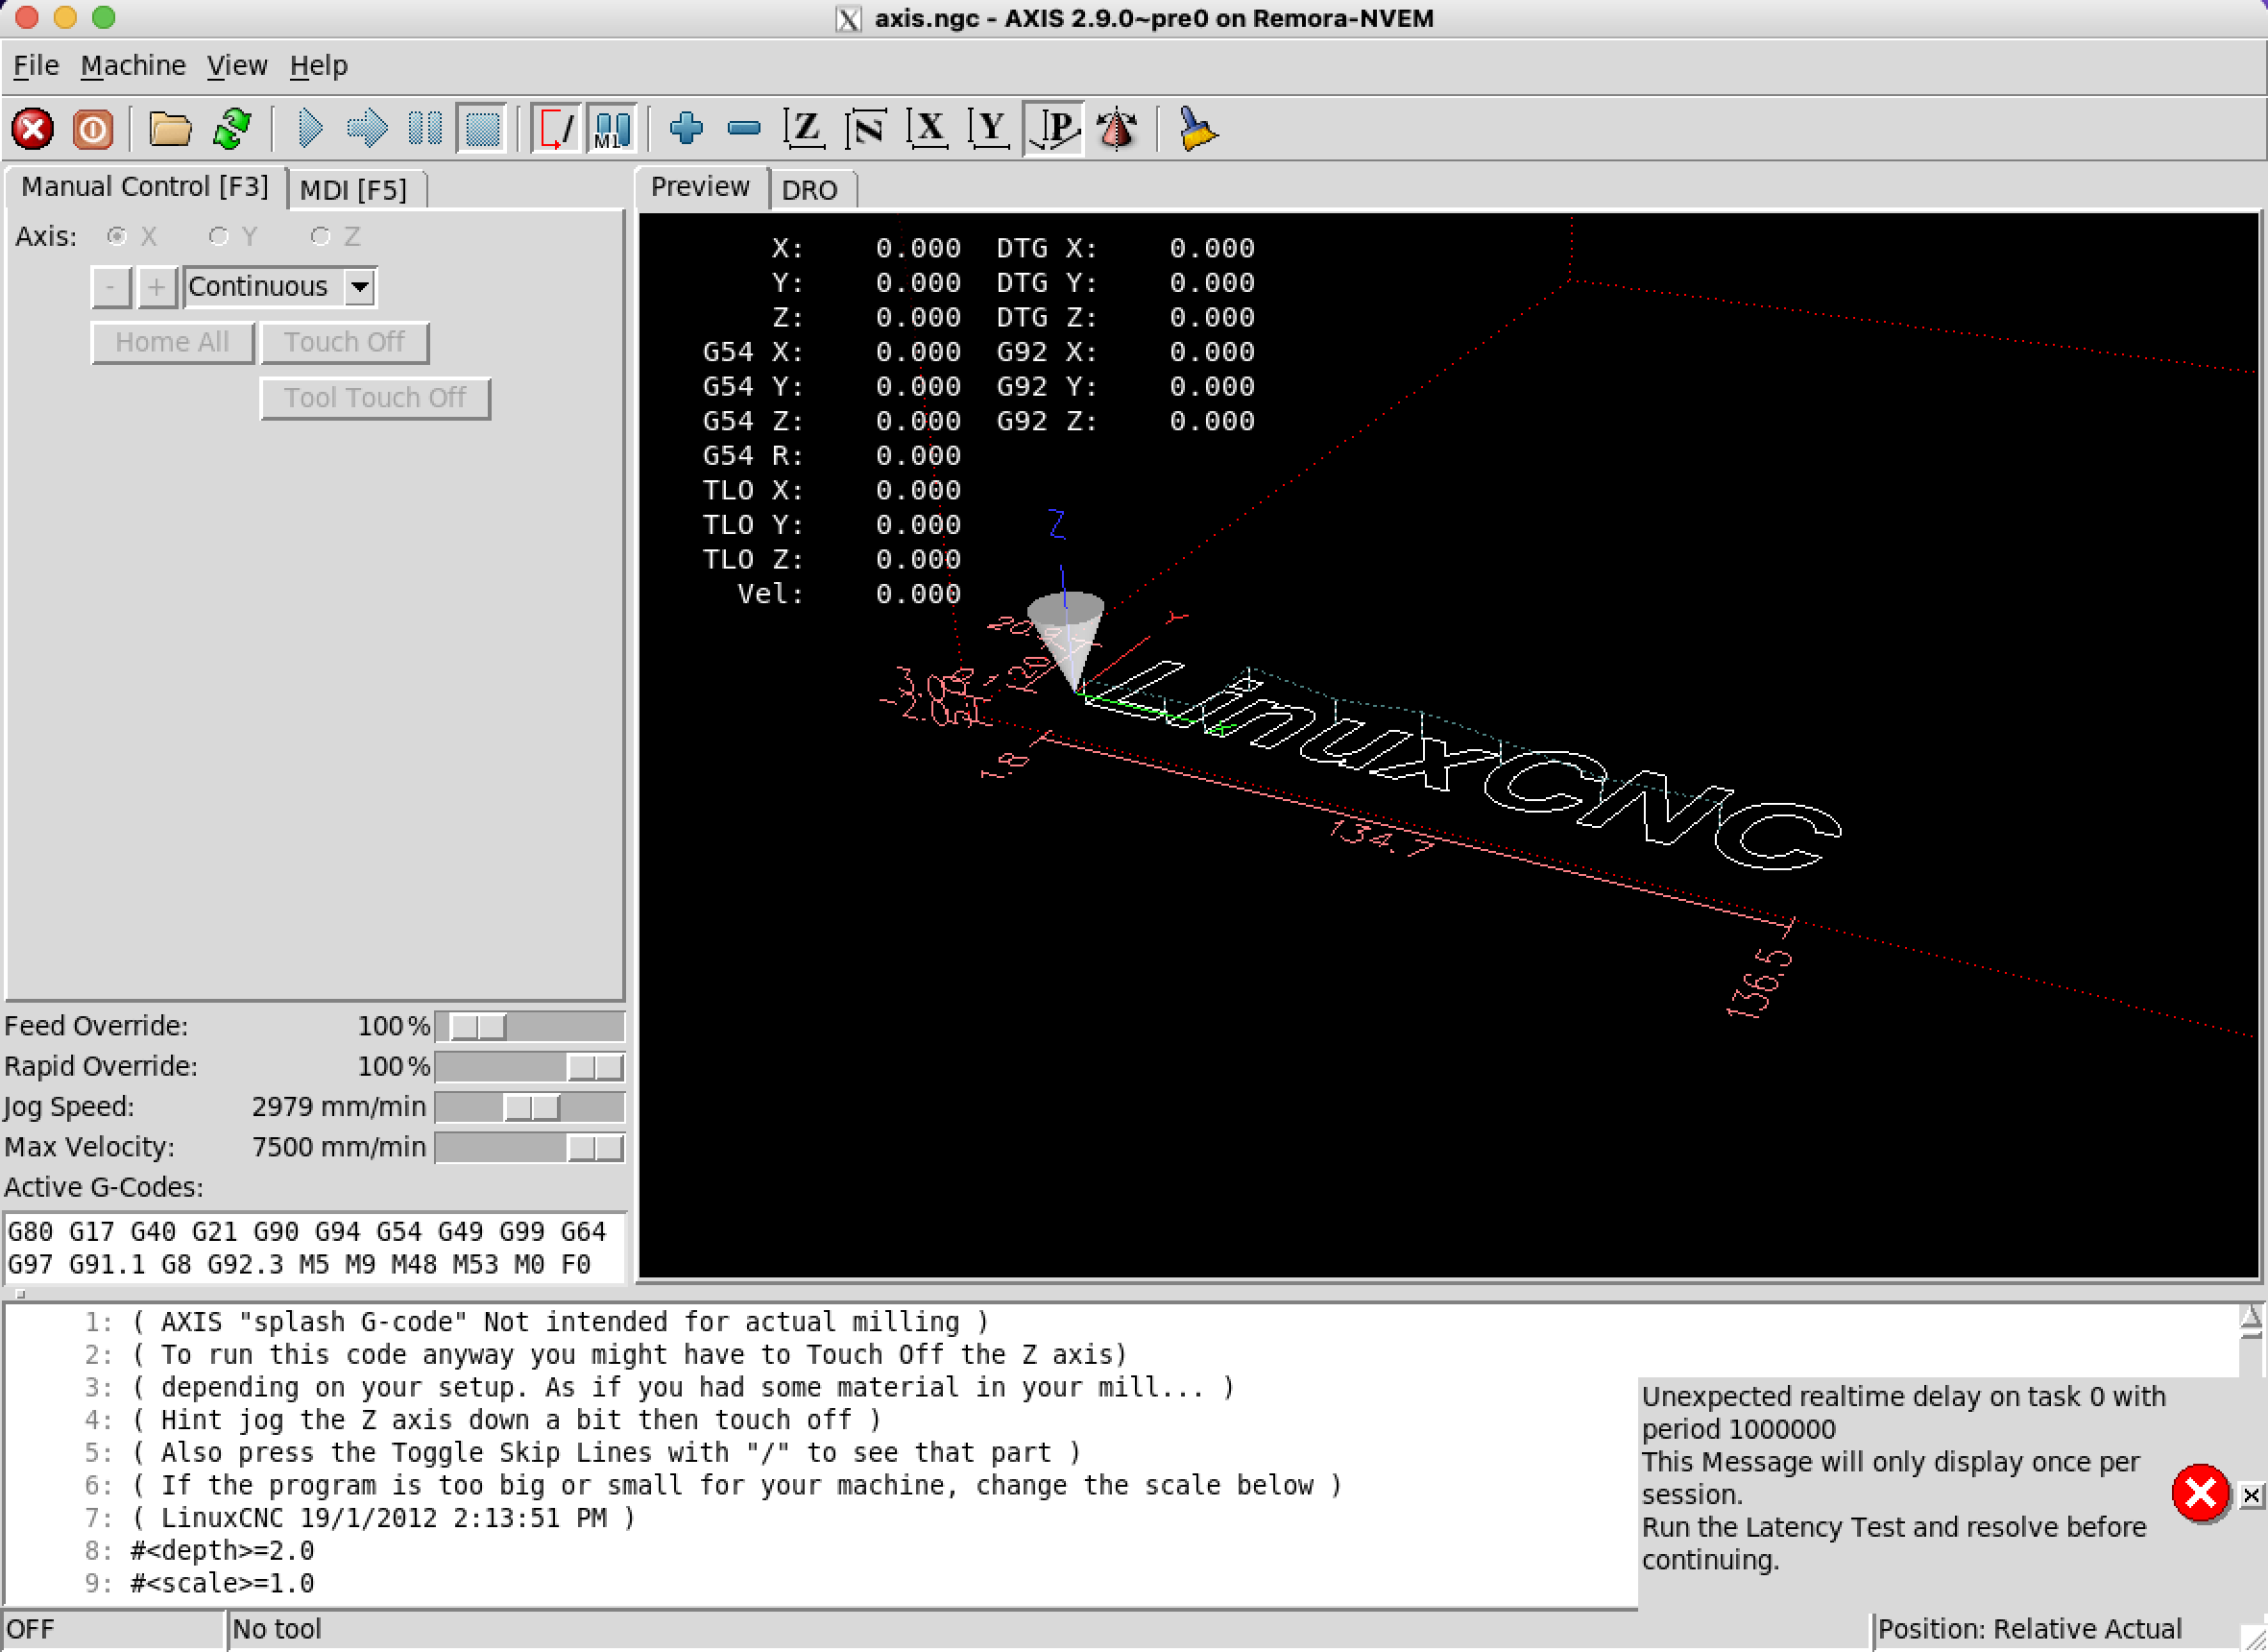Open the Help menu
This screenshot has height=1652, width=2268.
pyautogui.click(x=319, y=66)
